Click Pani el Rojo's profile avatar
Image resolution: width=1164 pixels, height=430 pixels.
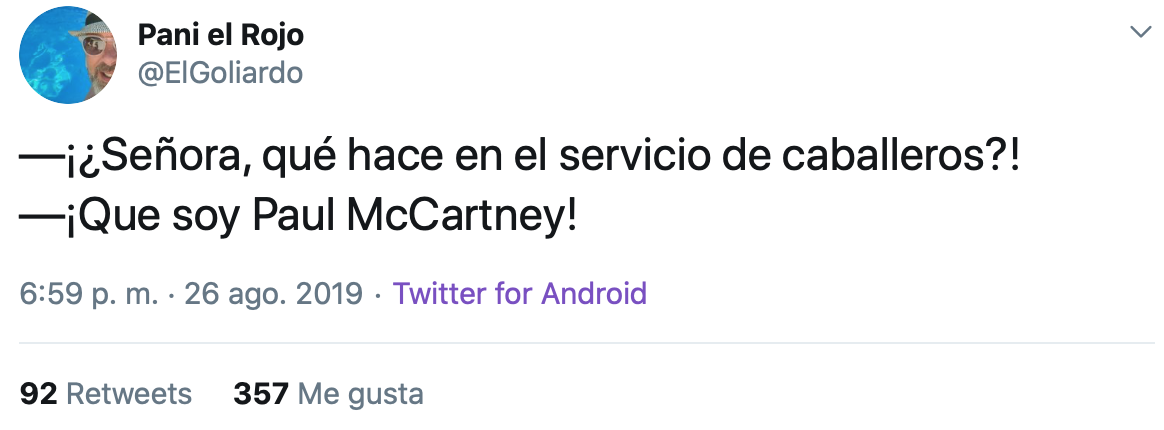[x=67, y=55]
